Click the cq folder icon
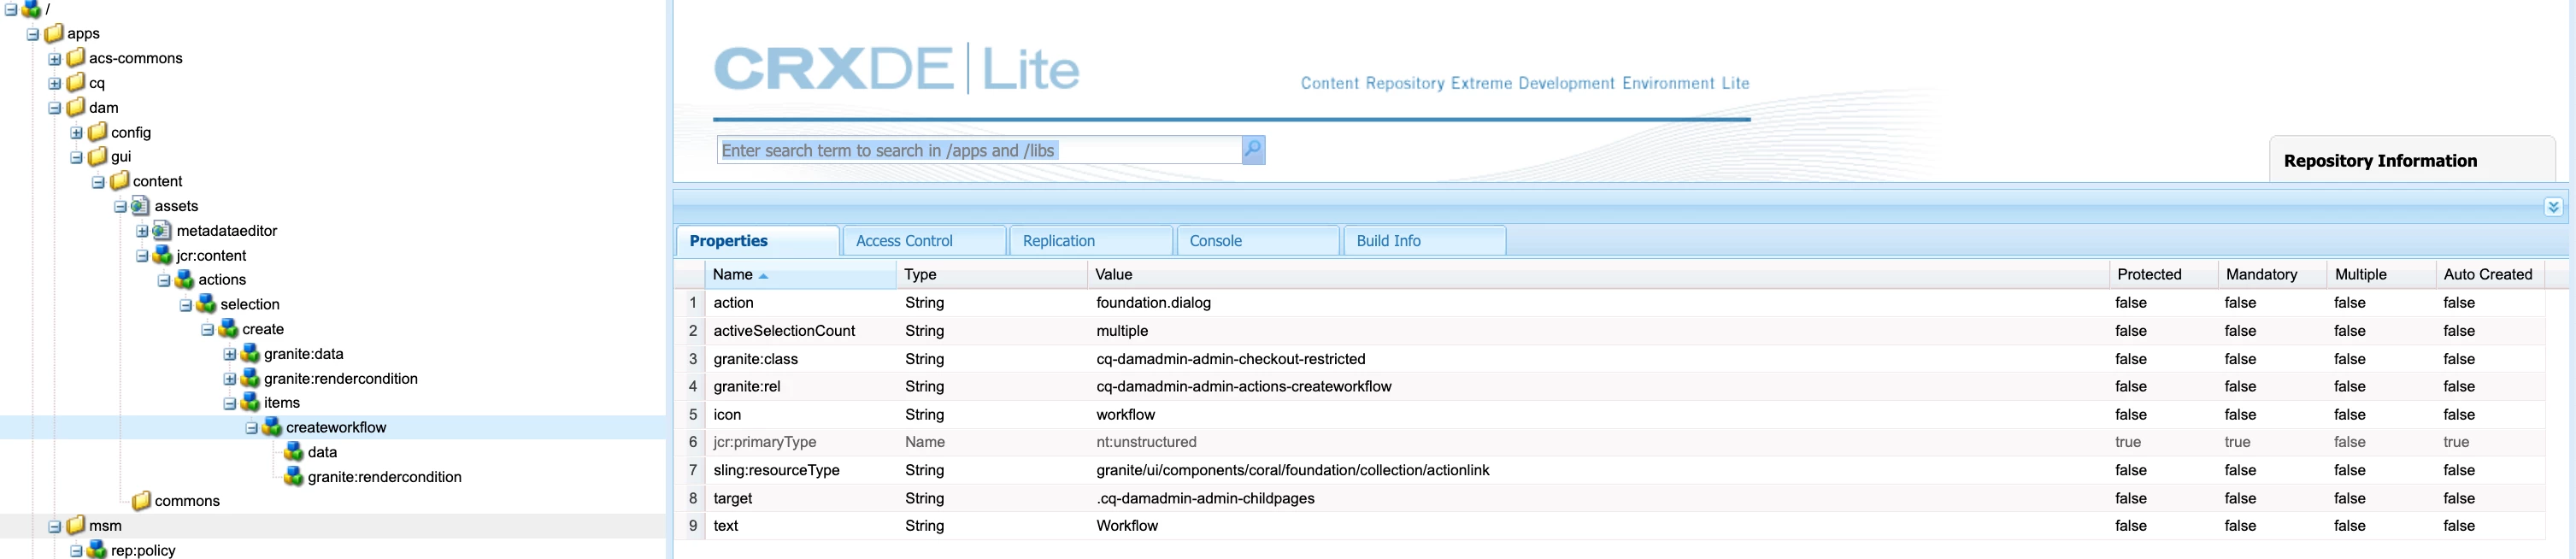This screenshot has width=2576, height=559. pyautogui.click(x=76, y=83)
